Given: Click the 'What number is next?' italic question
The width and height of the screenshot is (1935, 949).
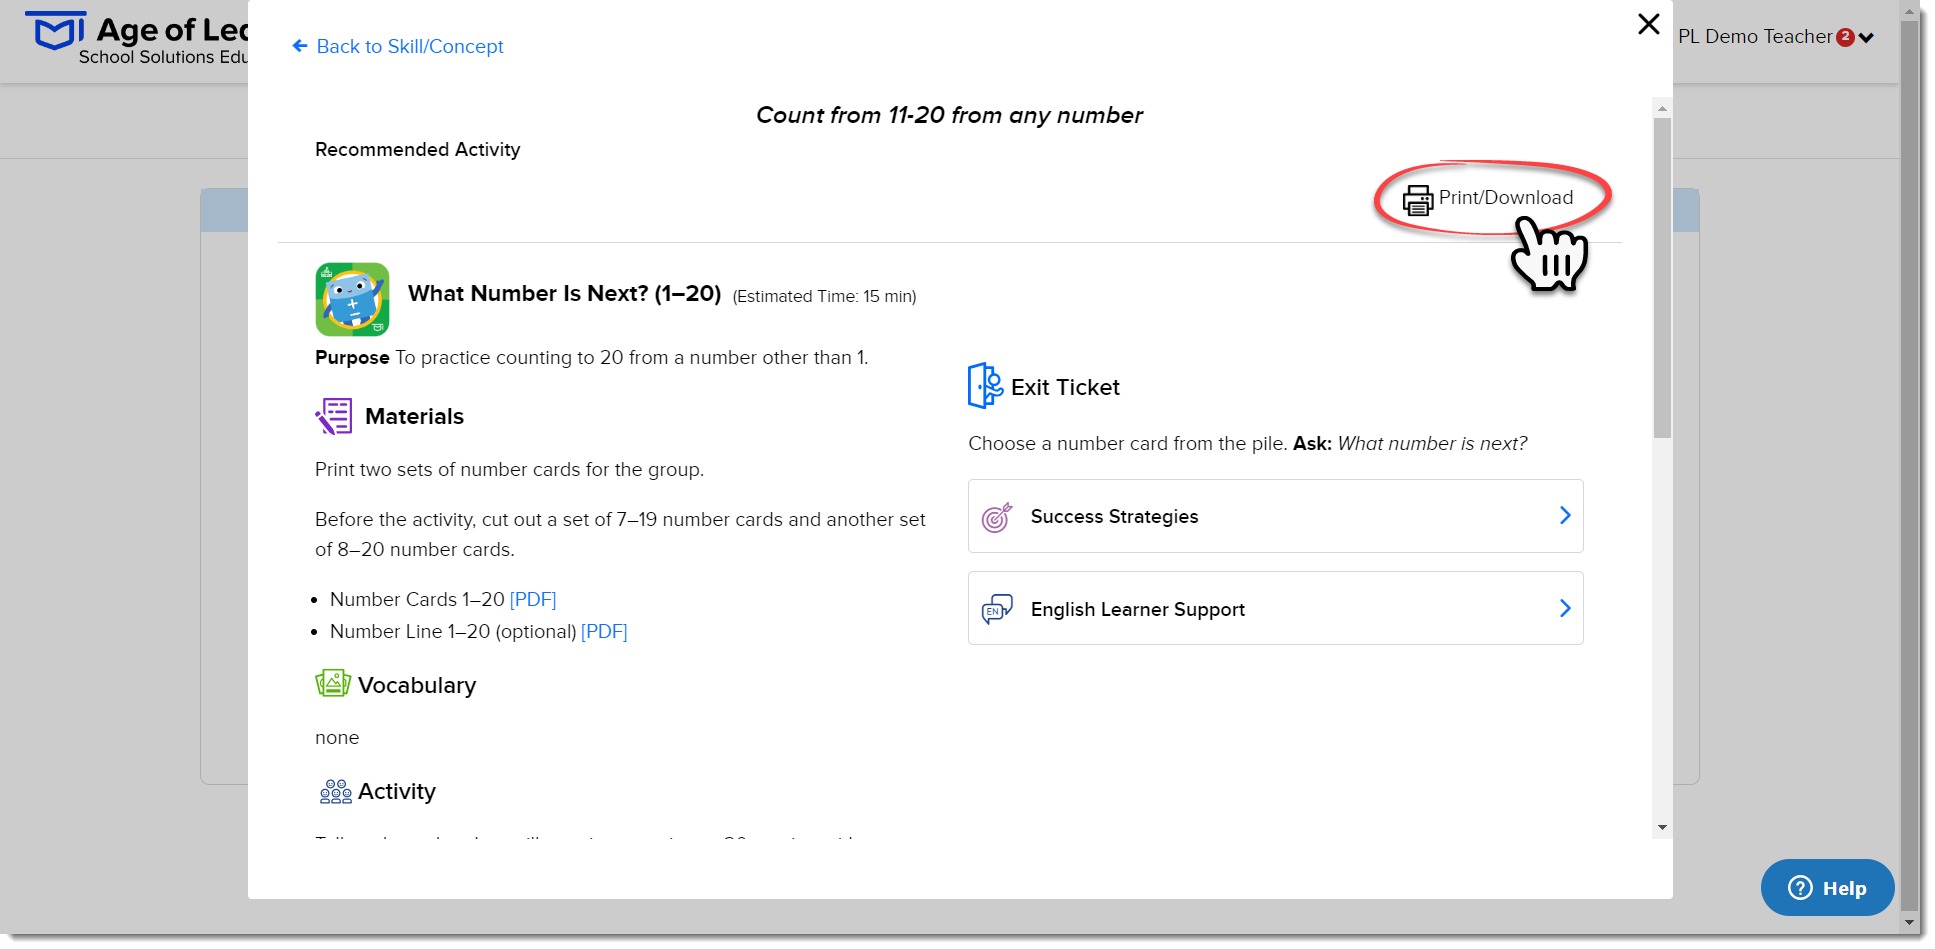Looking at the screenshot, I should pyautogui.click(x=1432, y=443).
